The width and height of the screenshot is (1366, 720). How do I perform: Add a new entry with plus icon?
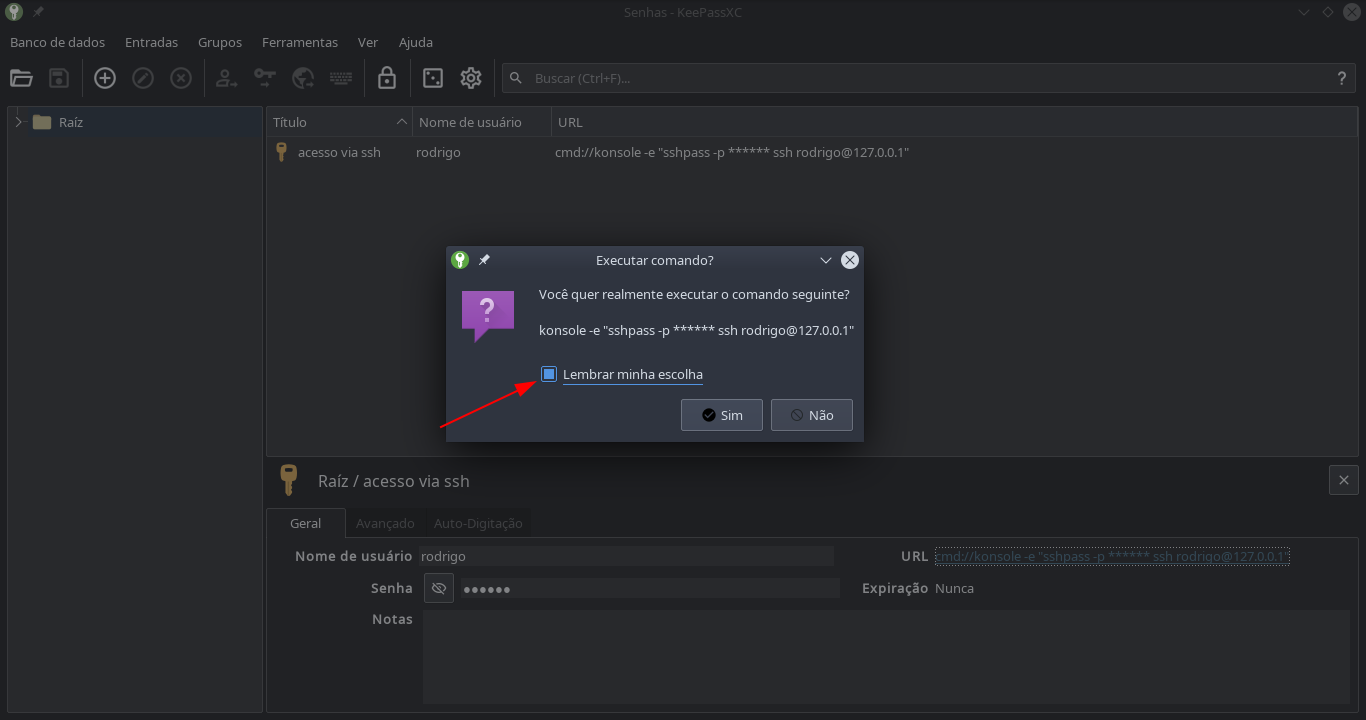pyautogui.click(x=105, y=78)
